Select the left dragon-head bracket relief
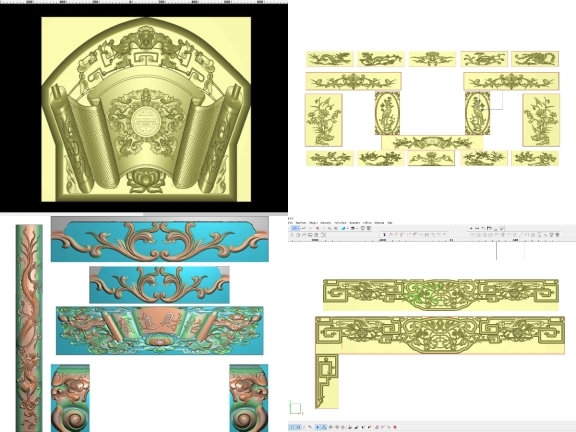The width and height of the screenshot is (576, 432). 70,398
